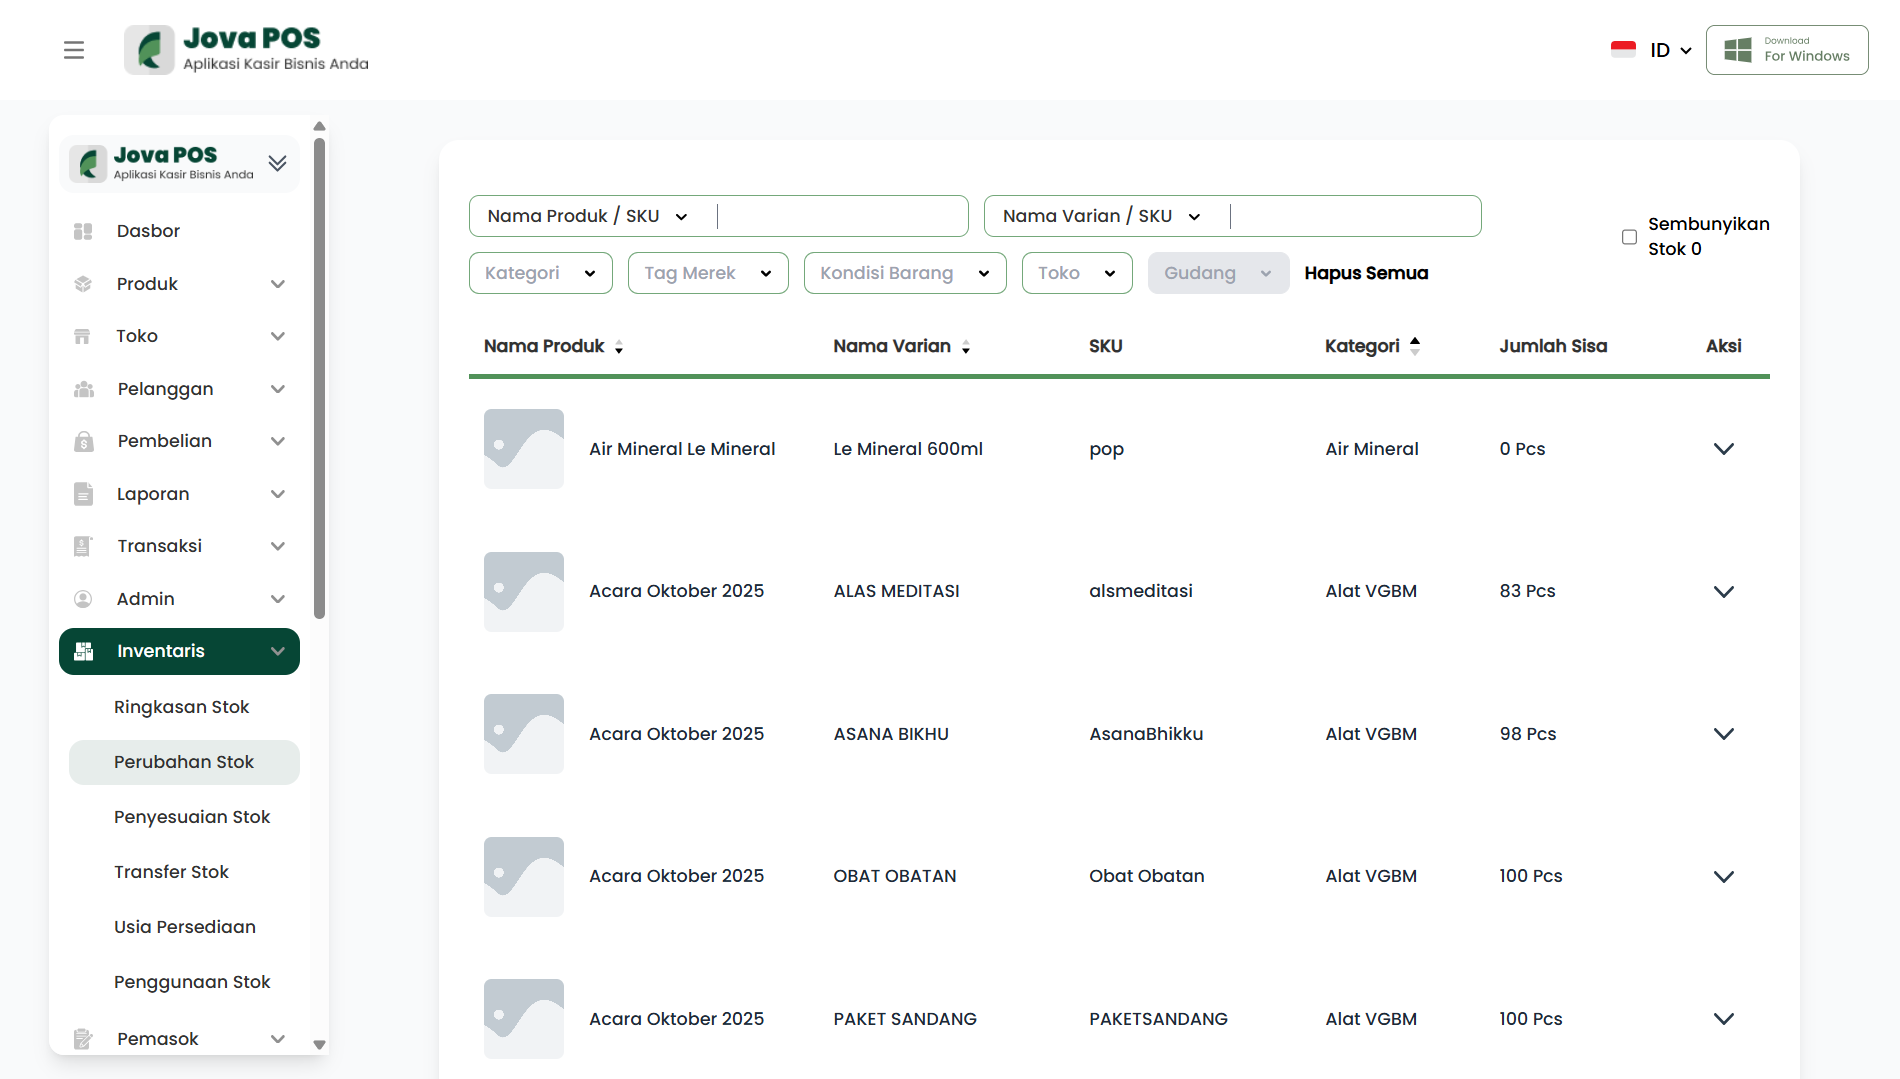Click the Dasbor icon in sidebar

pos(83,231)
